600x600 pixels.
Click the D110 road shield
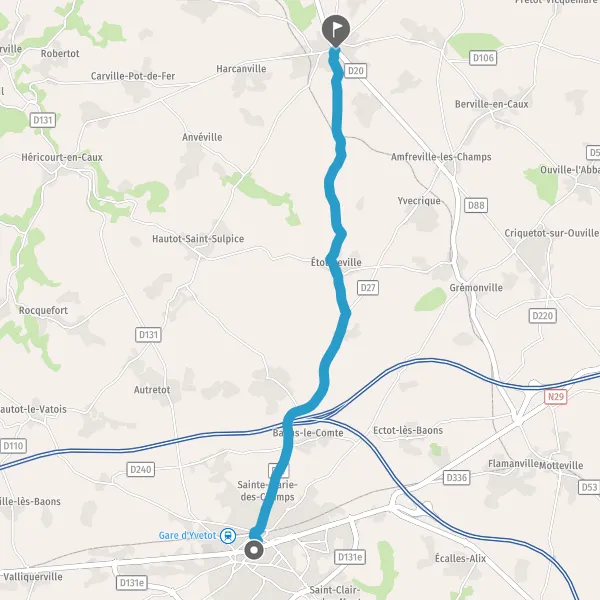pos(13,446)
